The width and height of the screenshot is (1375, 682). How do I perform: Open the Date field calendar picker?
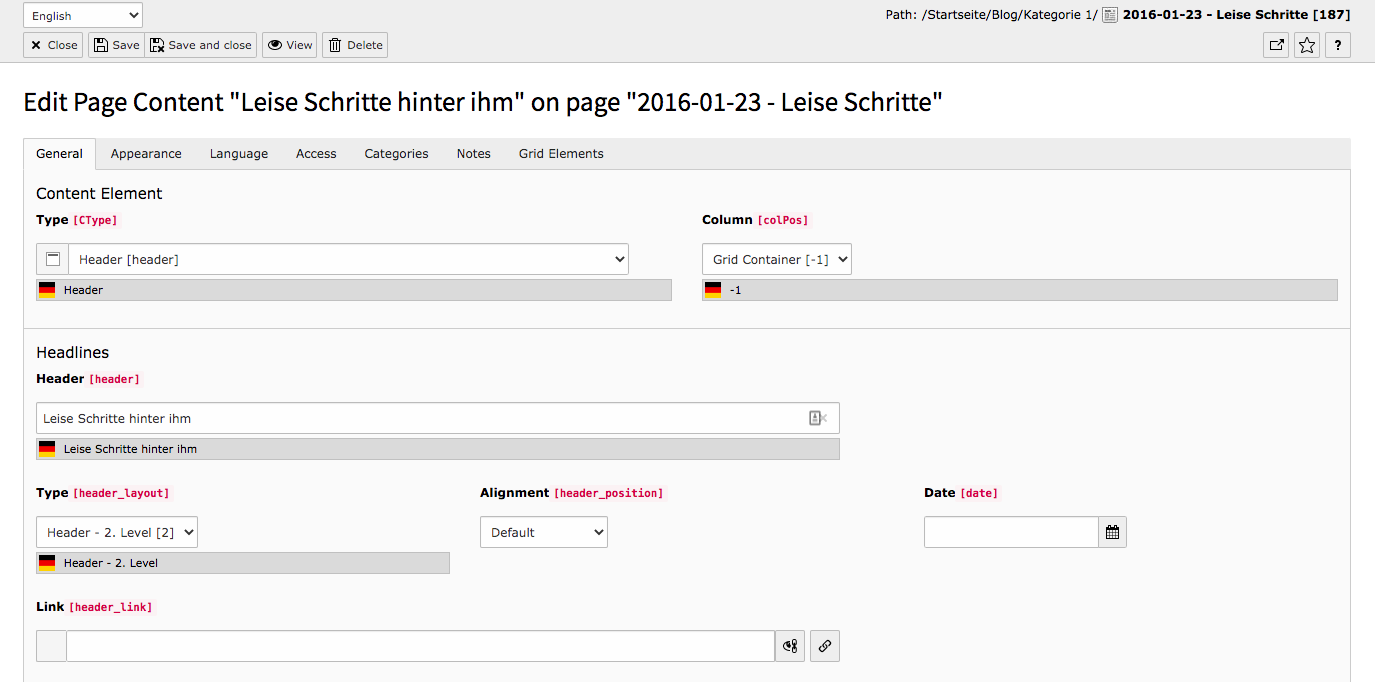pyautogui.click(x=1112, y=532)
